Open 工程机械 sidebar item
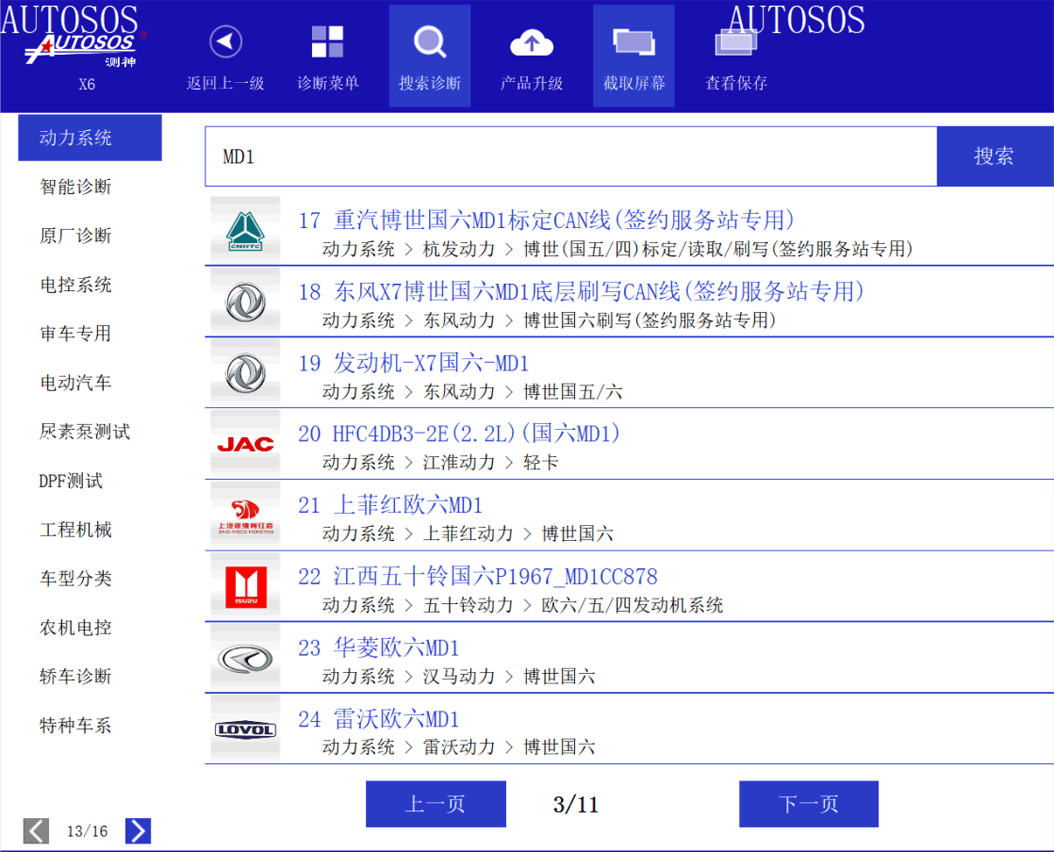 pos(75,530)
